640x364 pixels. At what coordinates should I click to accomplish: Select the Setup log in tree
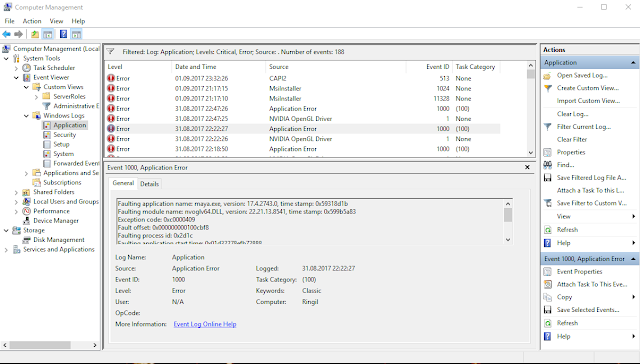point(61,144)
